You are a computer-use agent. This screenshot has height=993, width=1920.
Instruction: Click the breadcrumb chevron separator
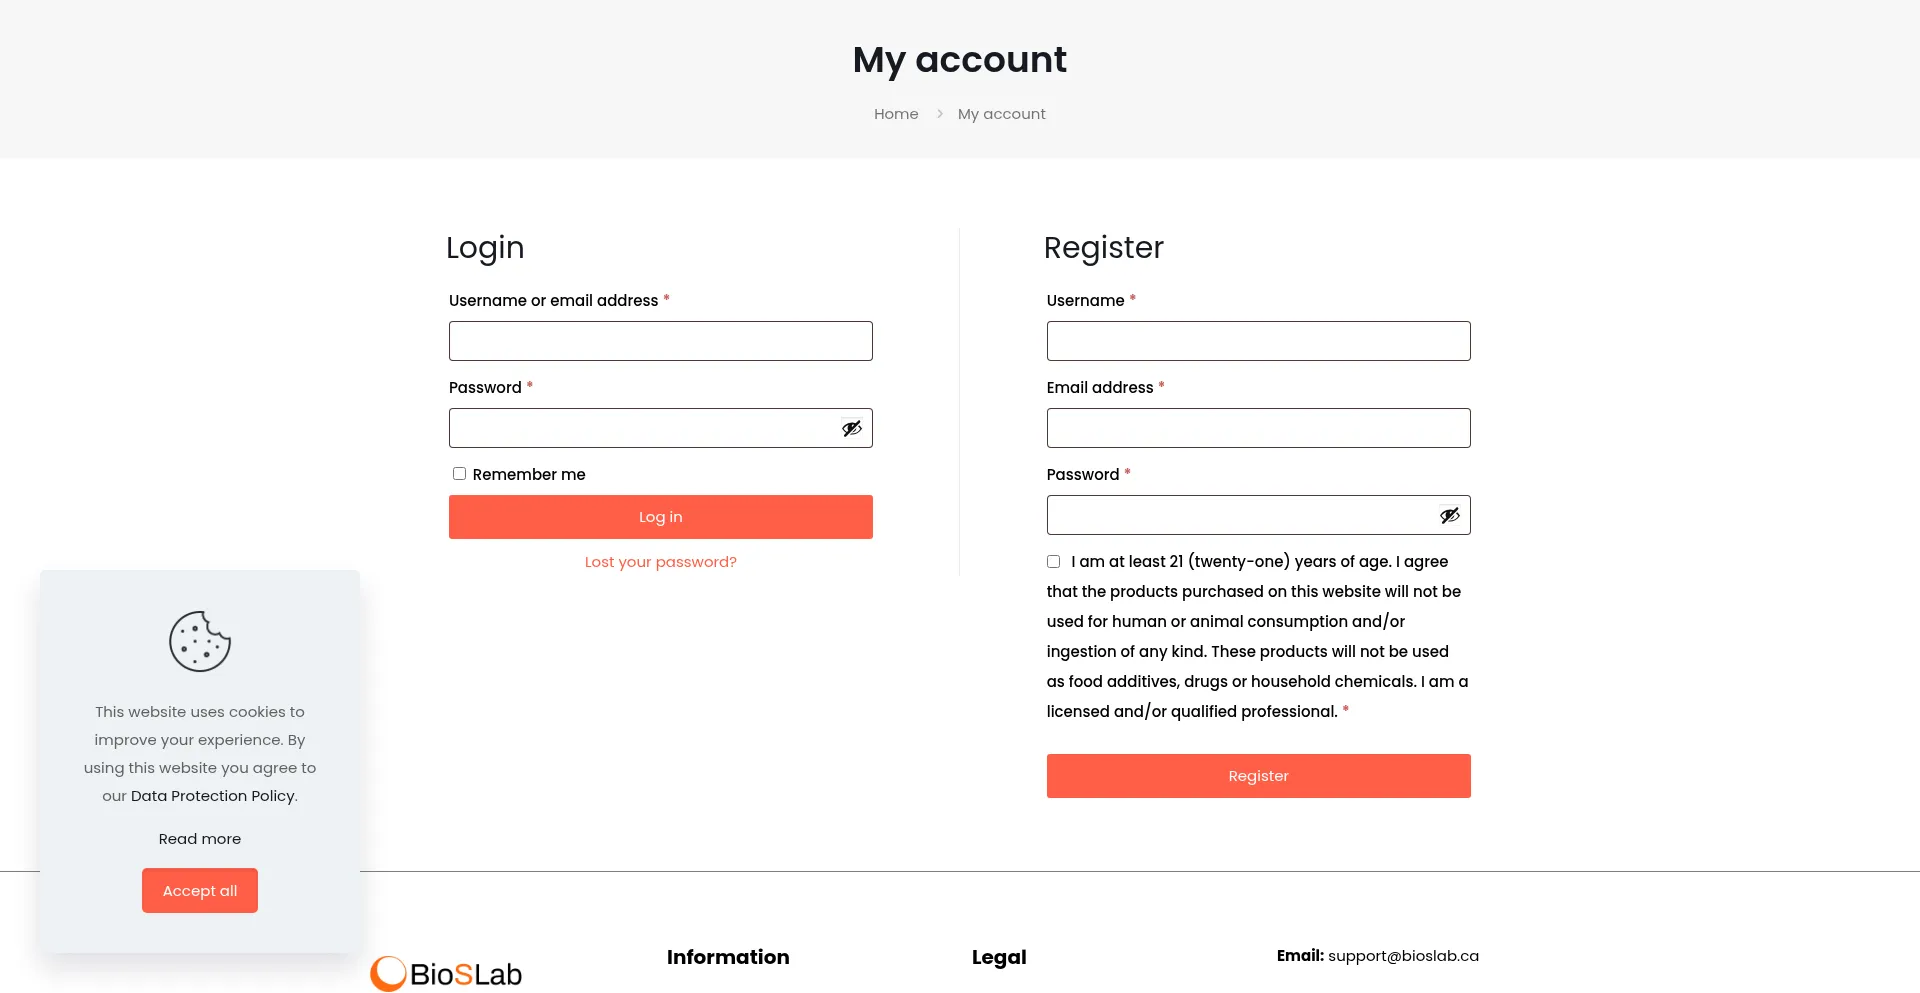[939, 114]
